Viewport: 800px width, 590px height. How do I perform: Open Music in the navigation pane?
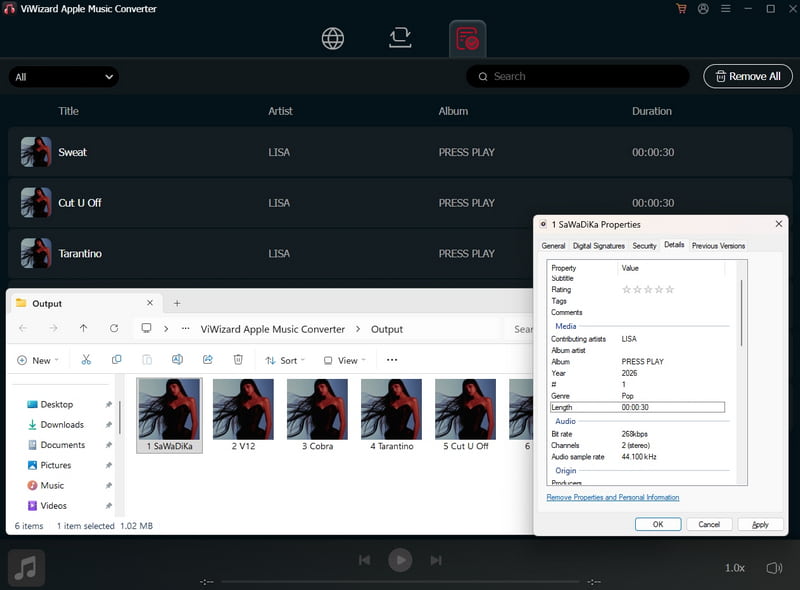[52, 485]
